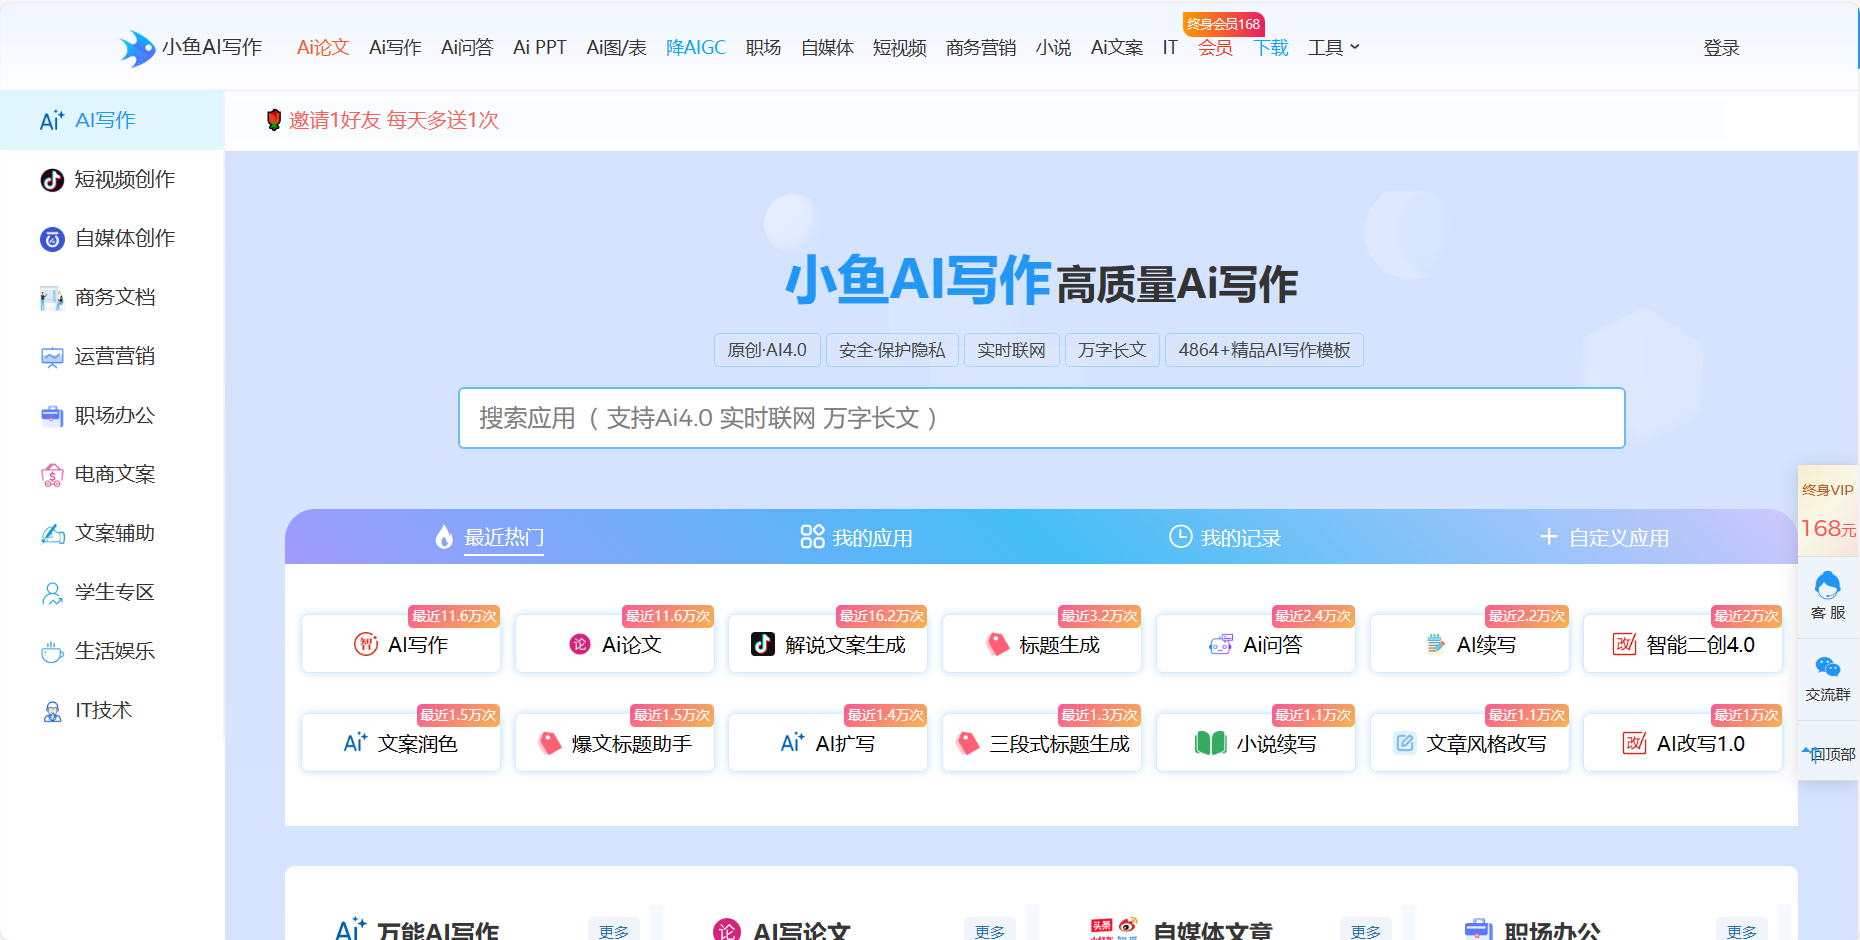
Task: Click the 小说续写 green book icon
Action: click(1210, 744)
